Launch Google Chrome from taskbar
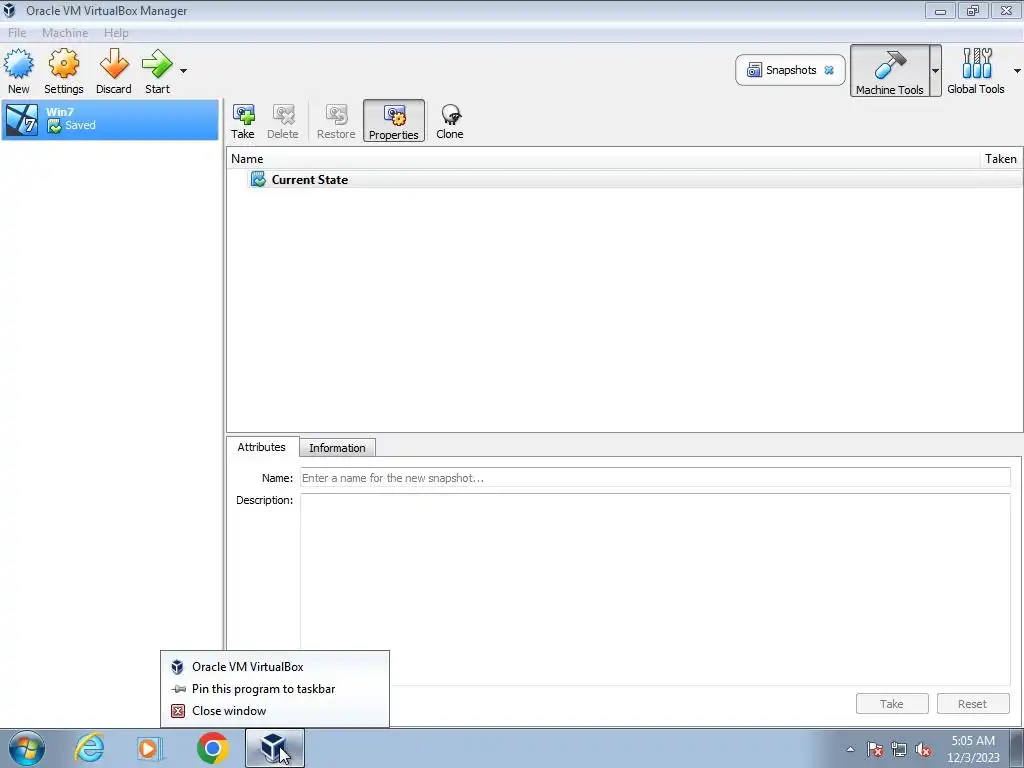The image size is (1024, 768). pos(212,748)
